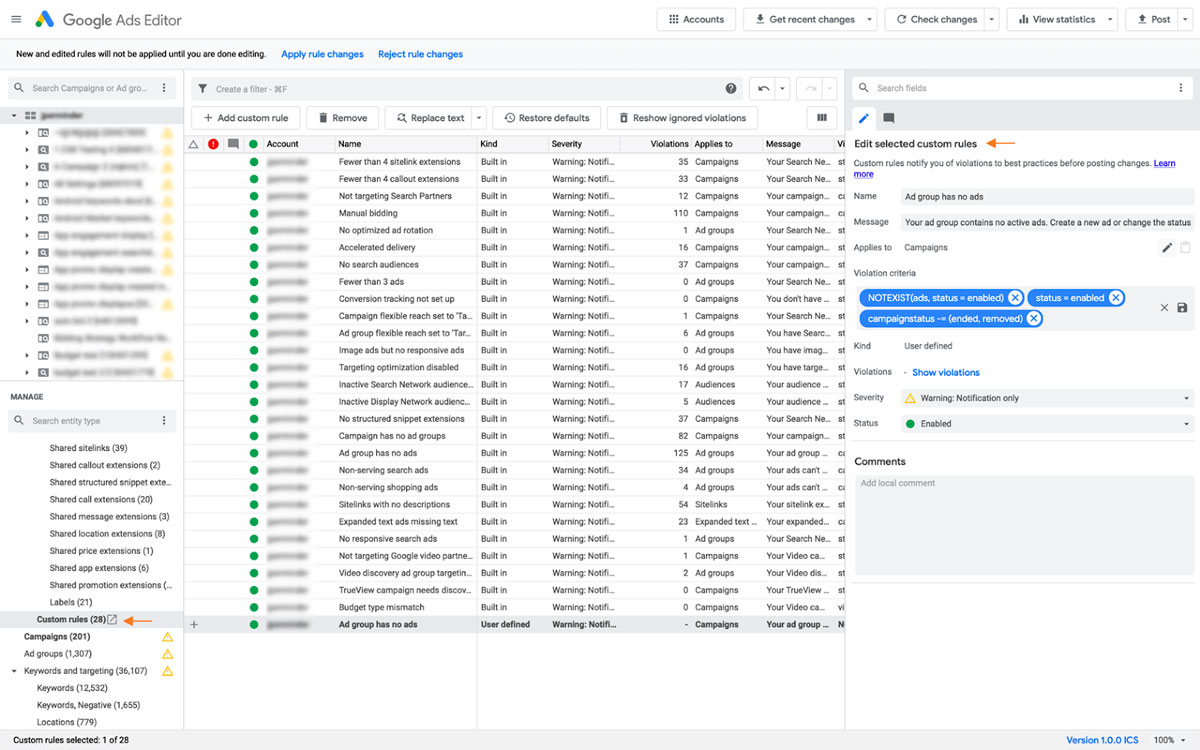Viewport: 1200px width, 750px height.
Task: Open the Comments panel icon beside the pencil
Action: click(x=890, y=118)
